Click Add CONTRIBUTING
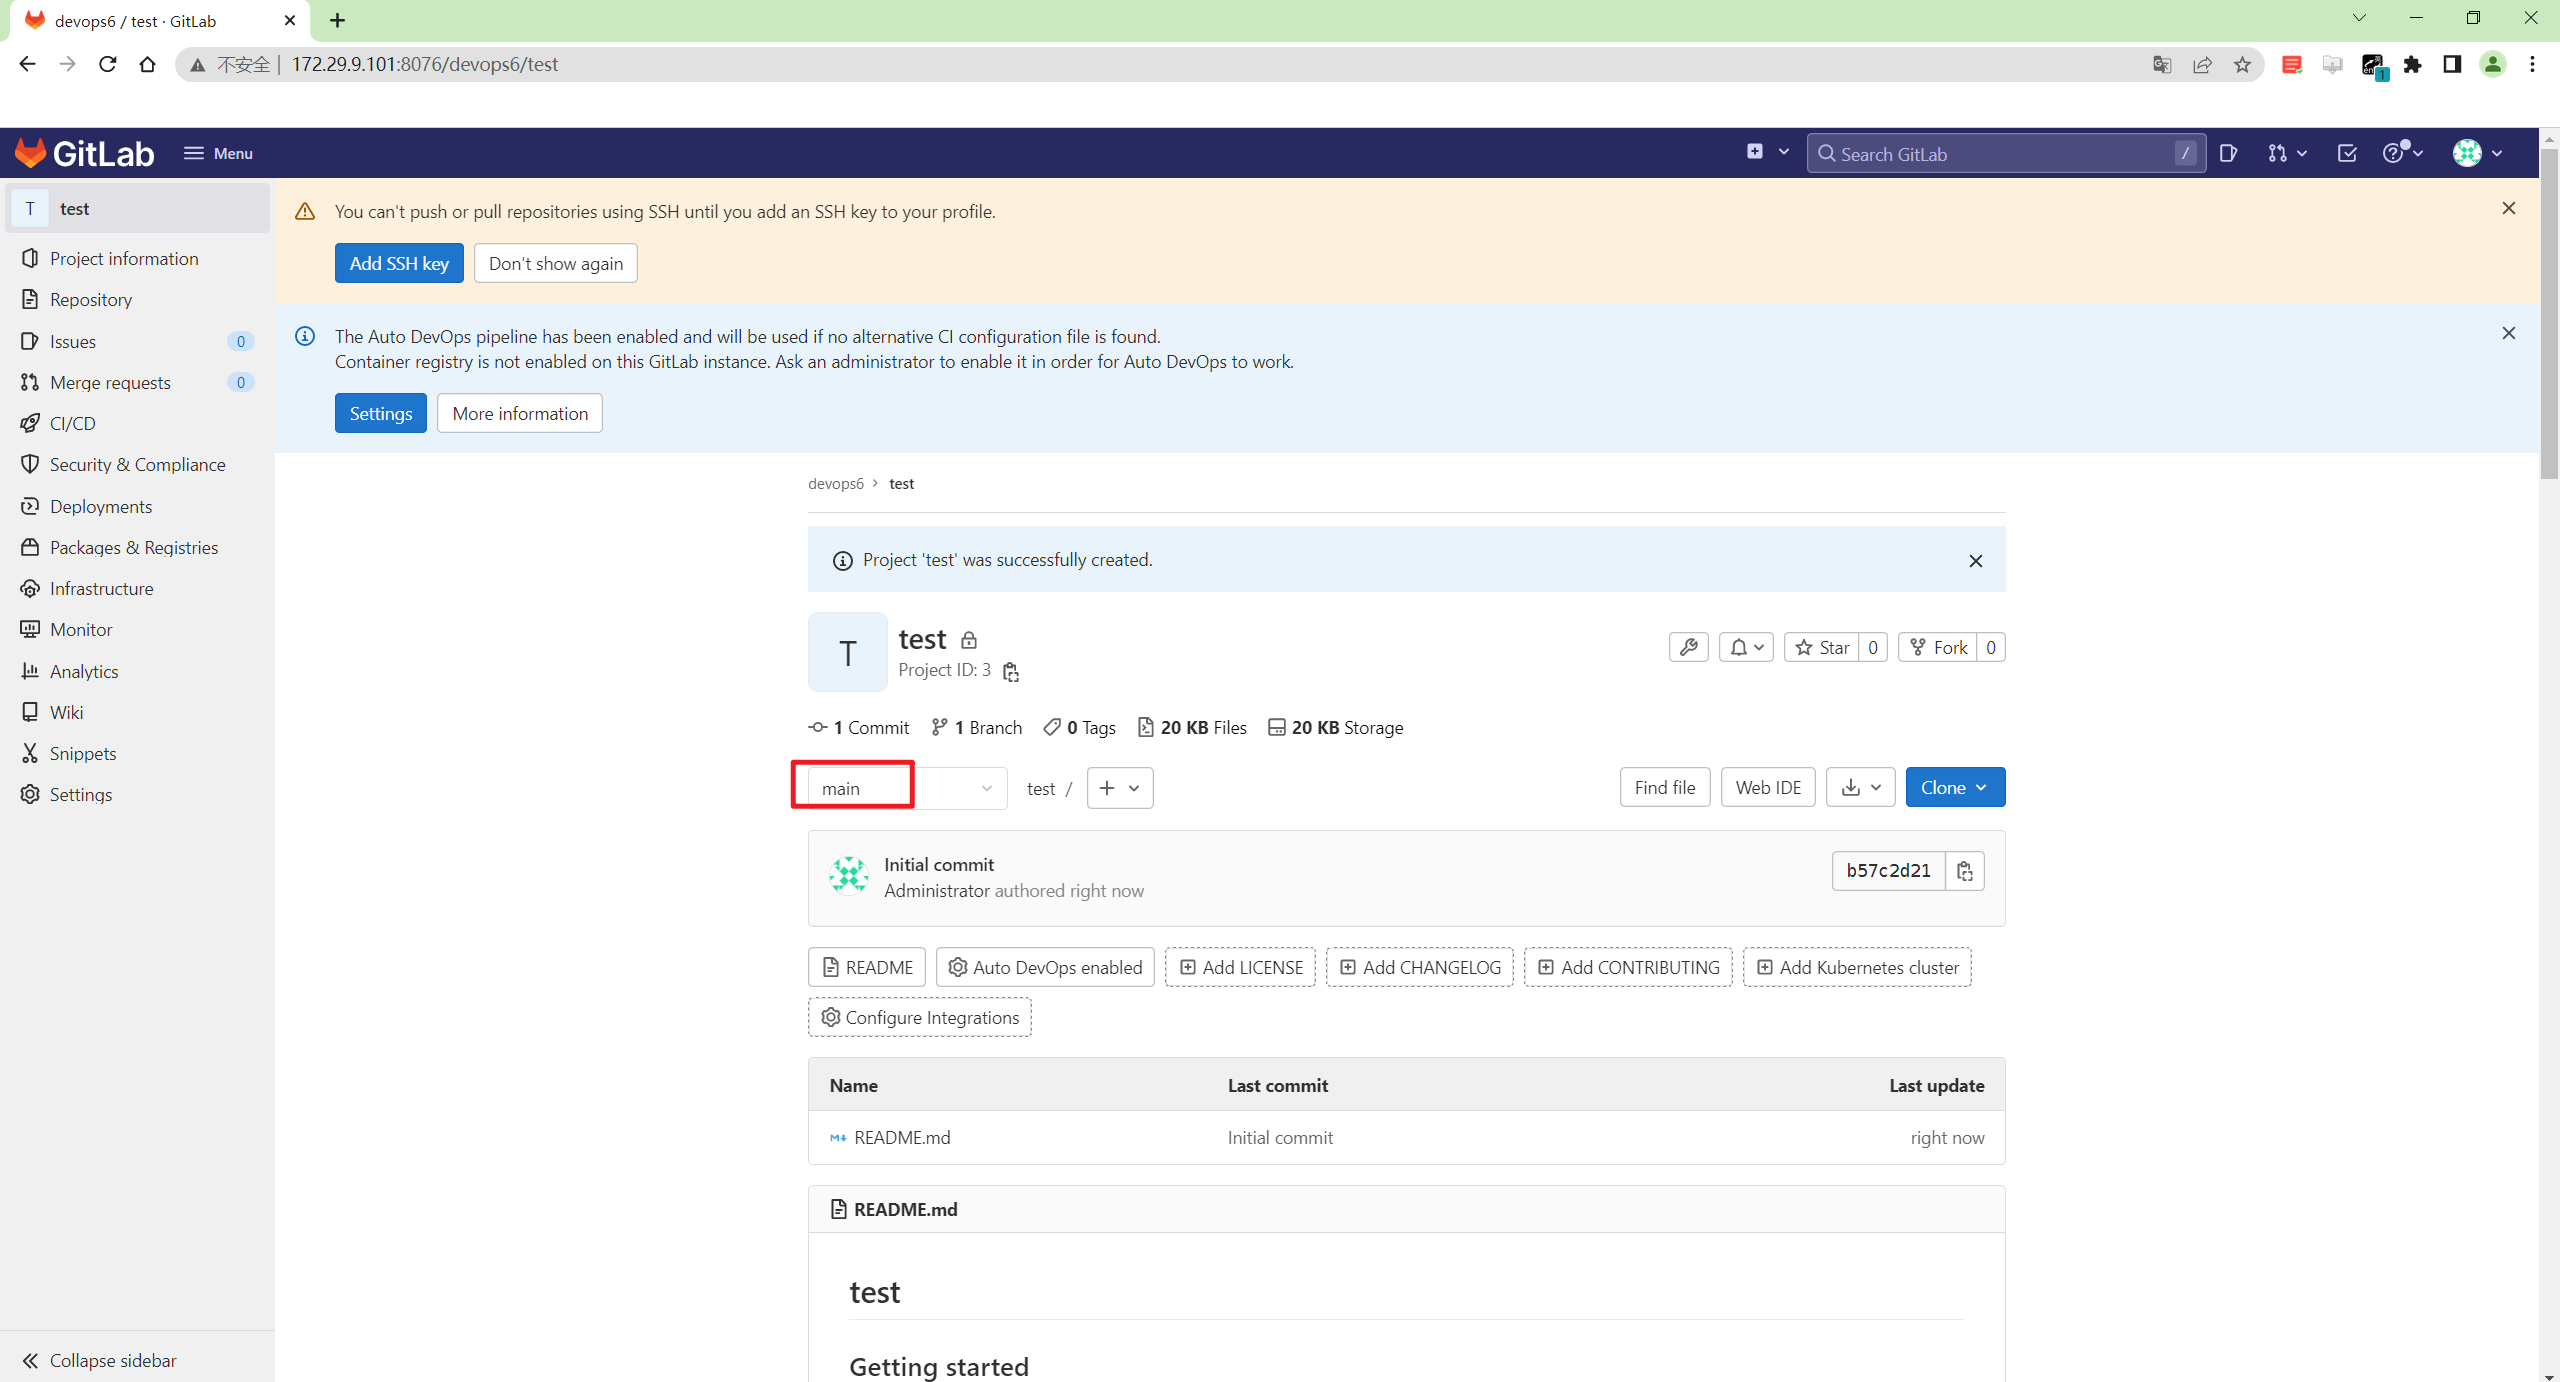 coord(1627,967)
